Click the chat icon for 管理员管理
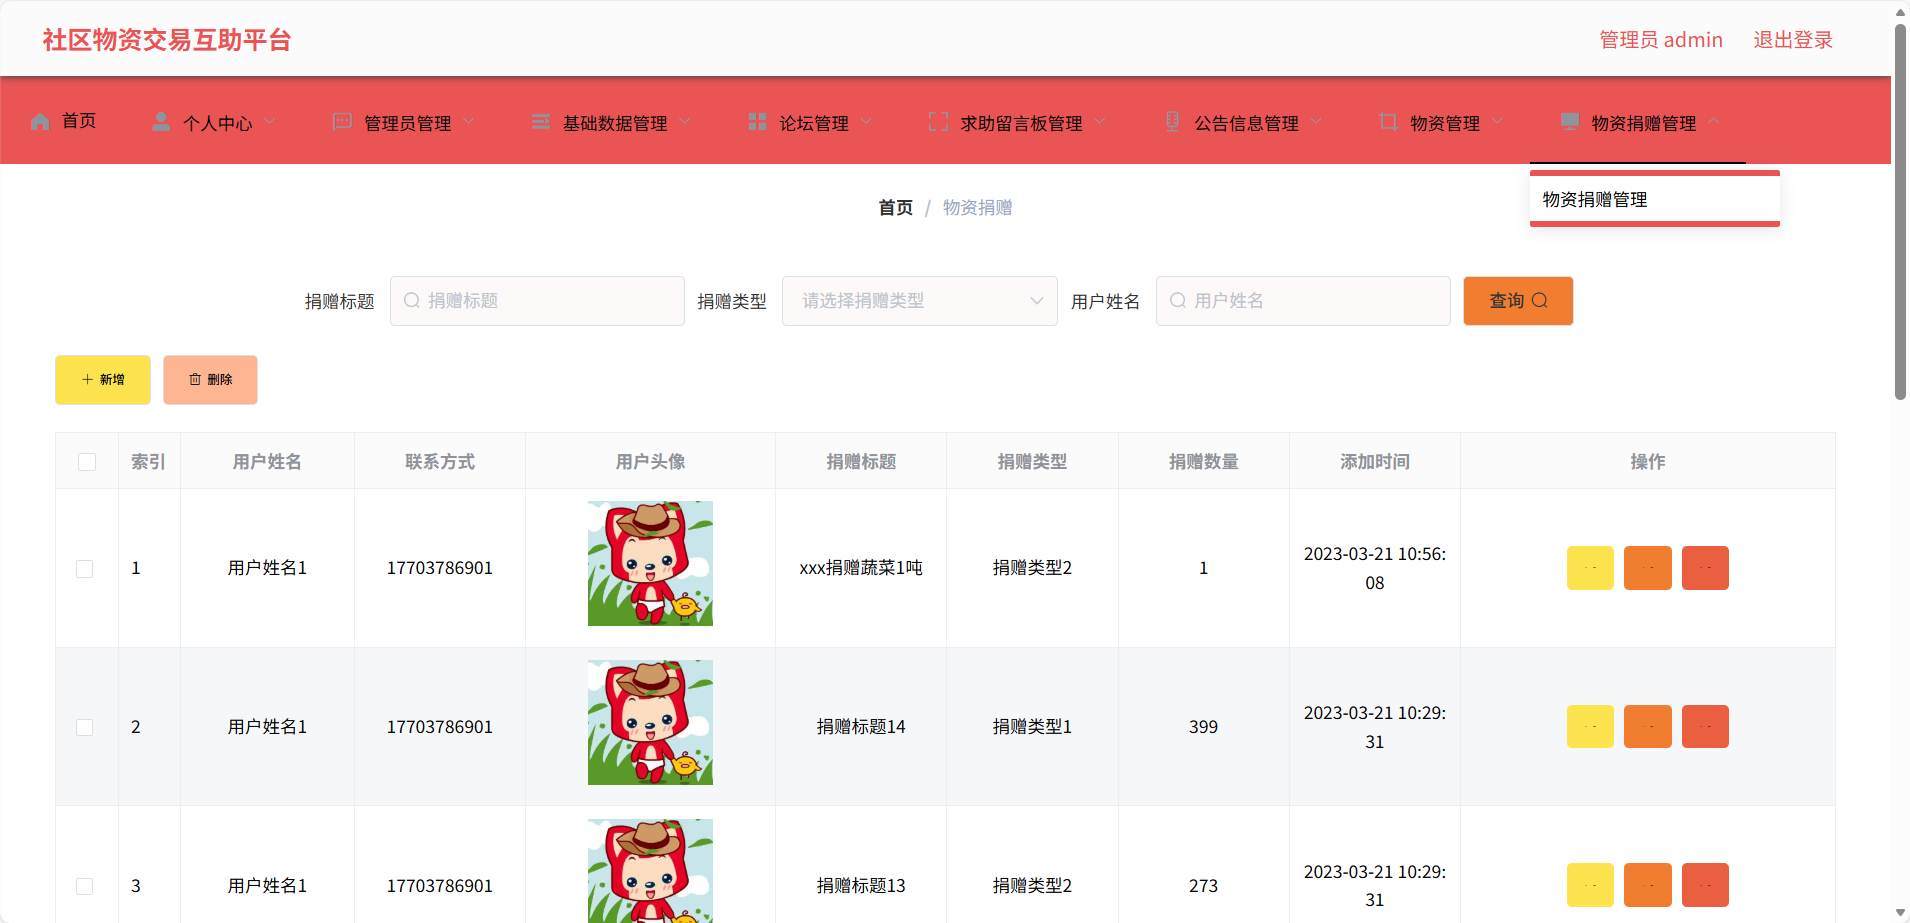 (342, 122)
